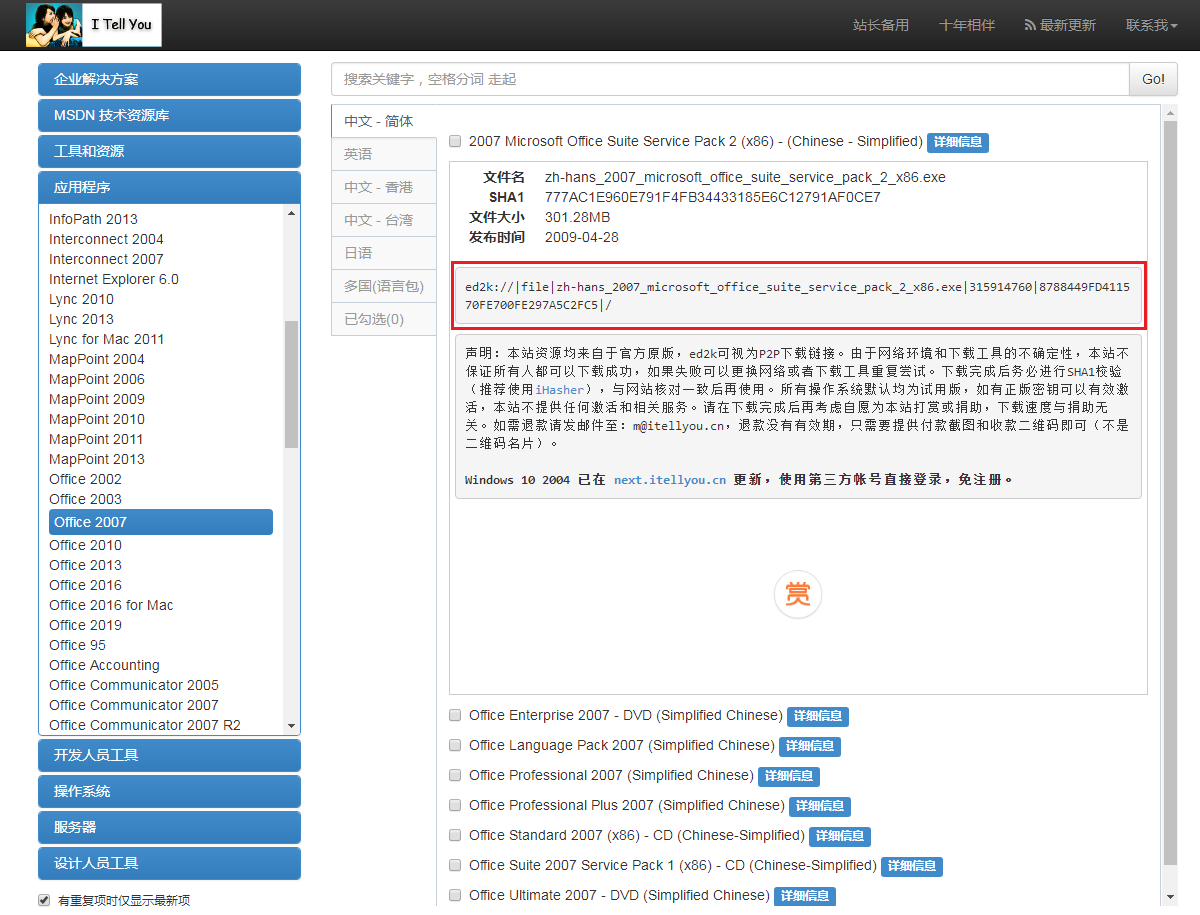Tick Office Ultimate 2007 DVD checkbox
Image resolution: width=1200 pixels, height=915 pixels.
point(455,895)
